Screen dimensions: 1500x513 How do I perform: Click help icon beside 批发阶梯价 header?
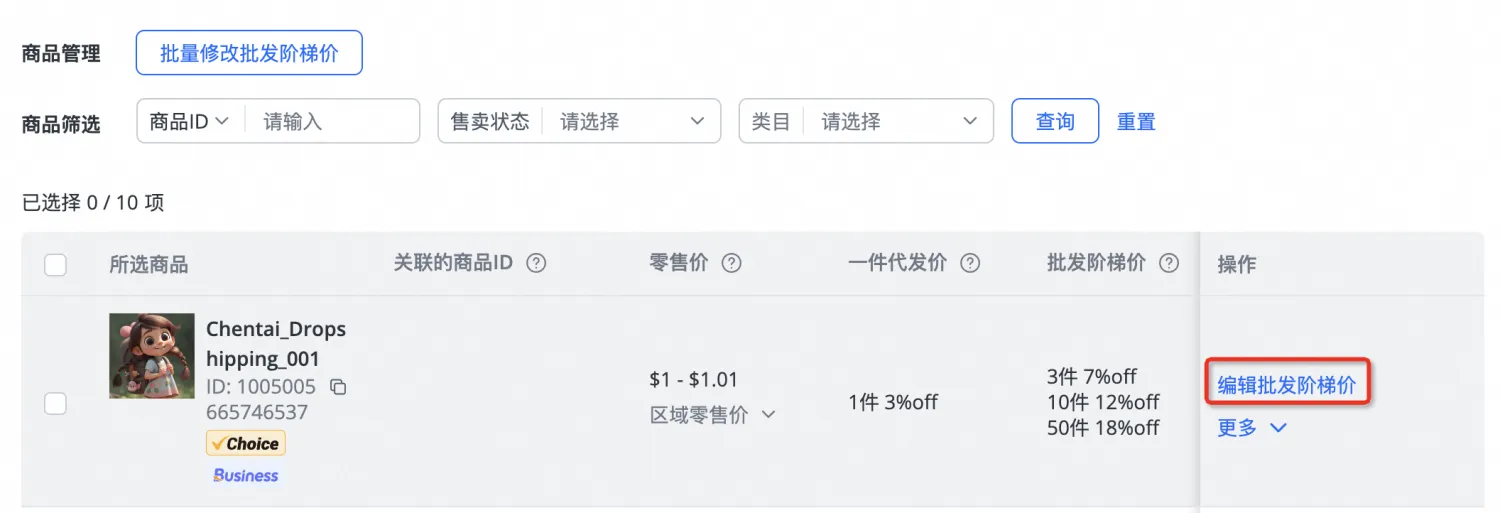coord(1168,263)
